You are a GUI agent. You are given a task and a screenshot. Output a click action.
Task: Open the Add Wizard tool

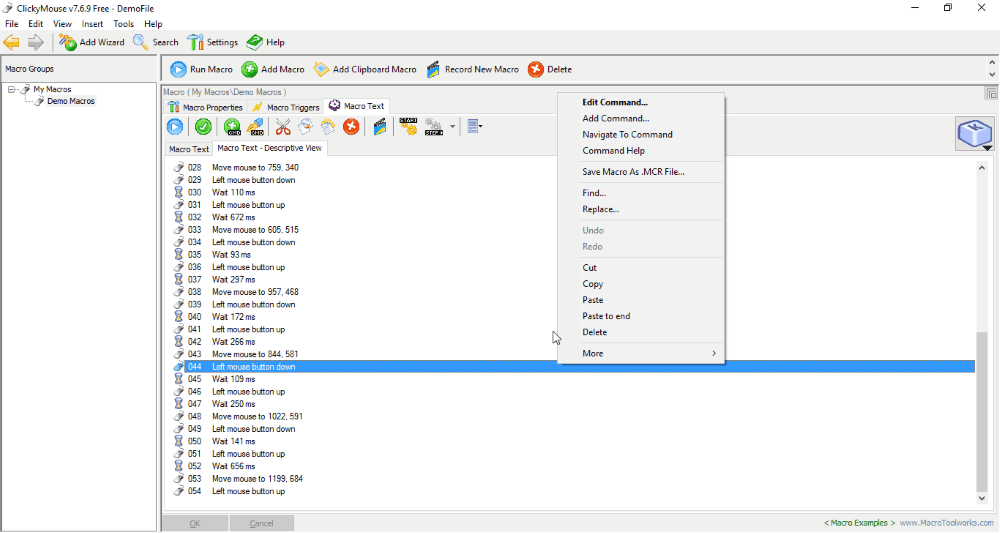coord(92,42)
